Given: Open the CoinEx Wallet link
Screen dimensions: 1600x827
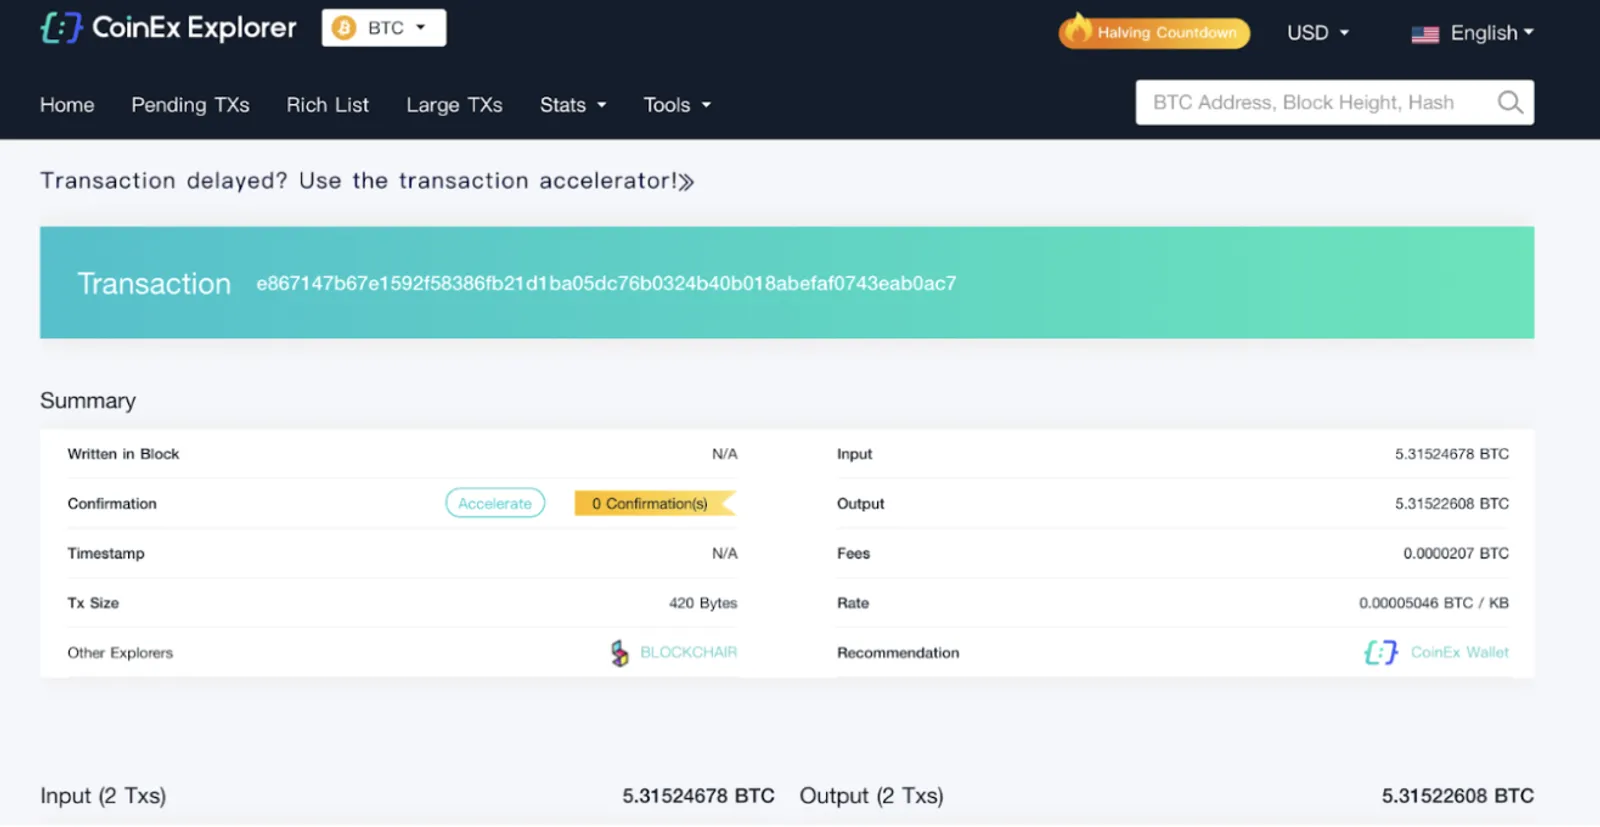Looking at the screenshot, I should point(1459,652).
